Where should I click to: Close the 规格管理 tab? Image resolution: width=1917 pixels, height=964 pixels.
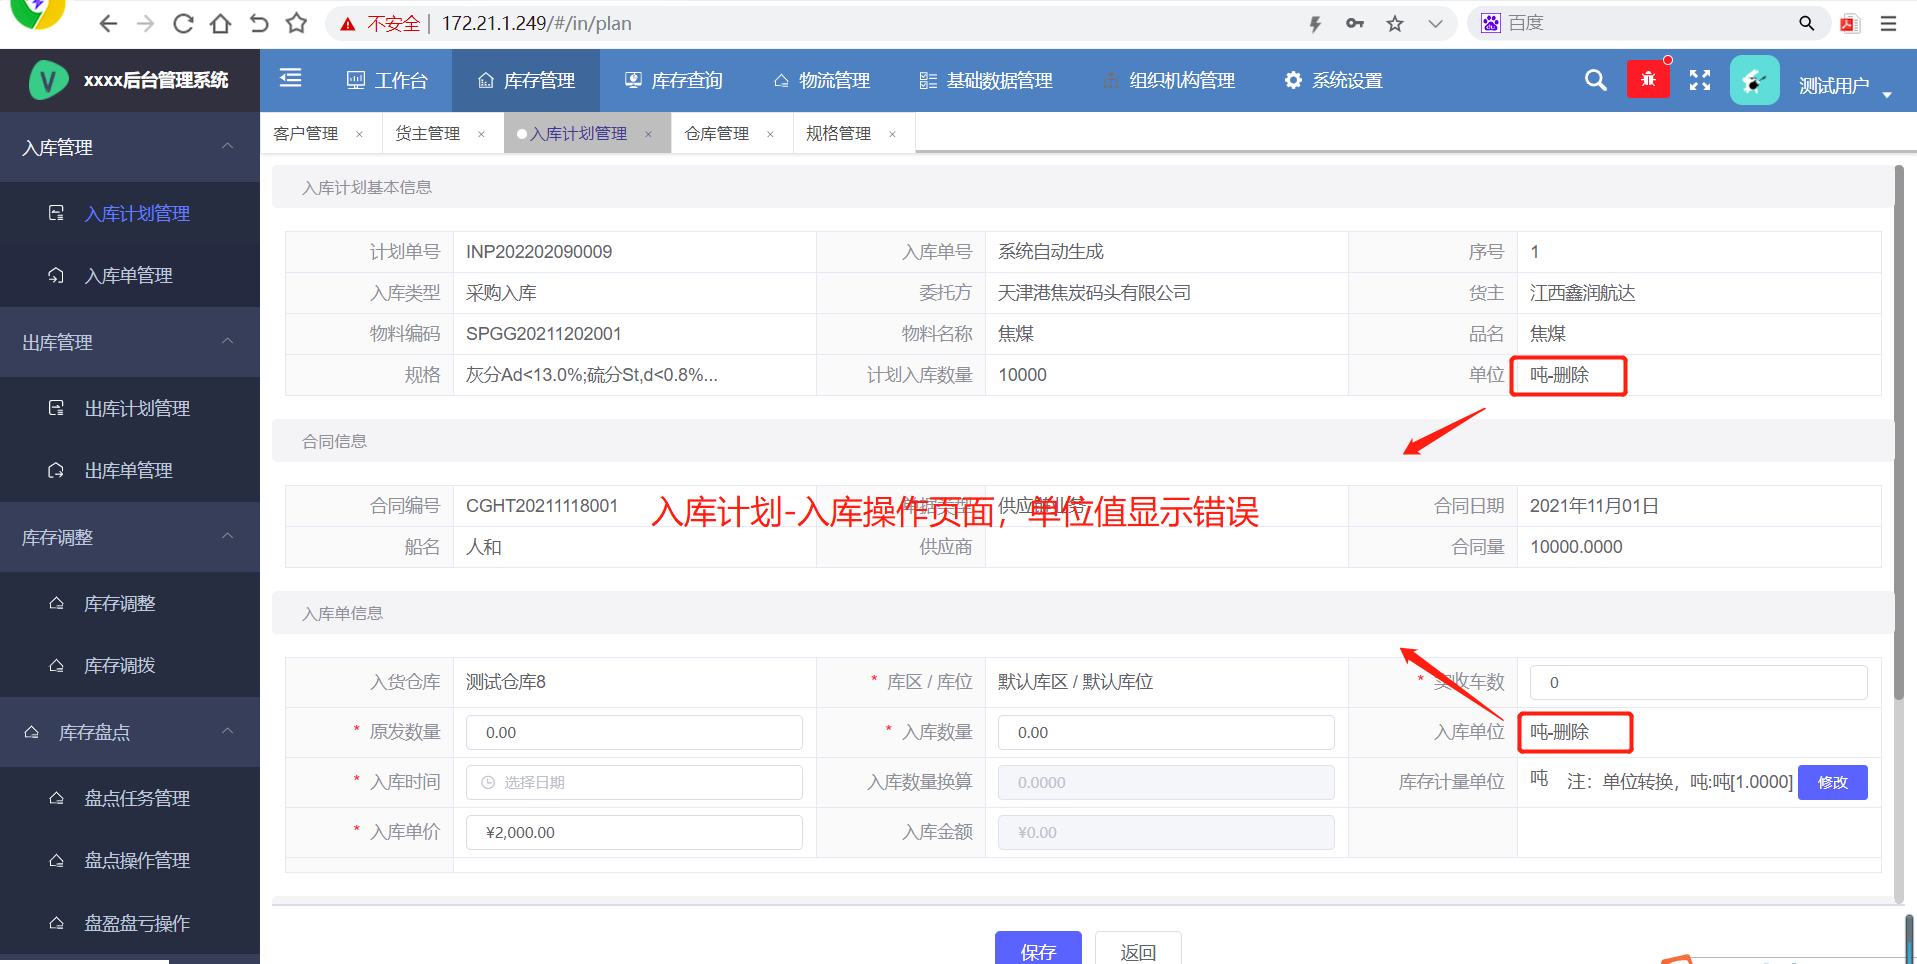tap(892, 134)
